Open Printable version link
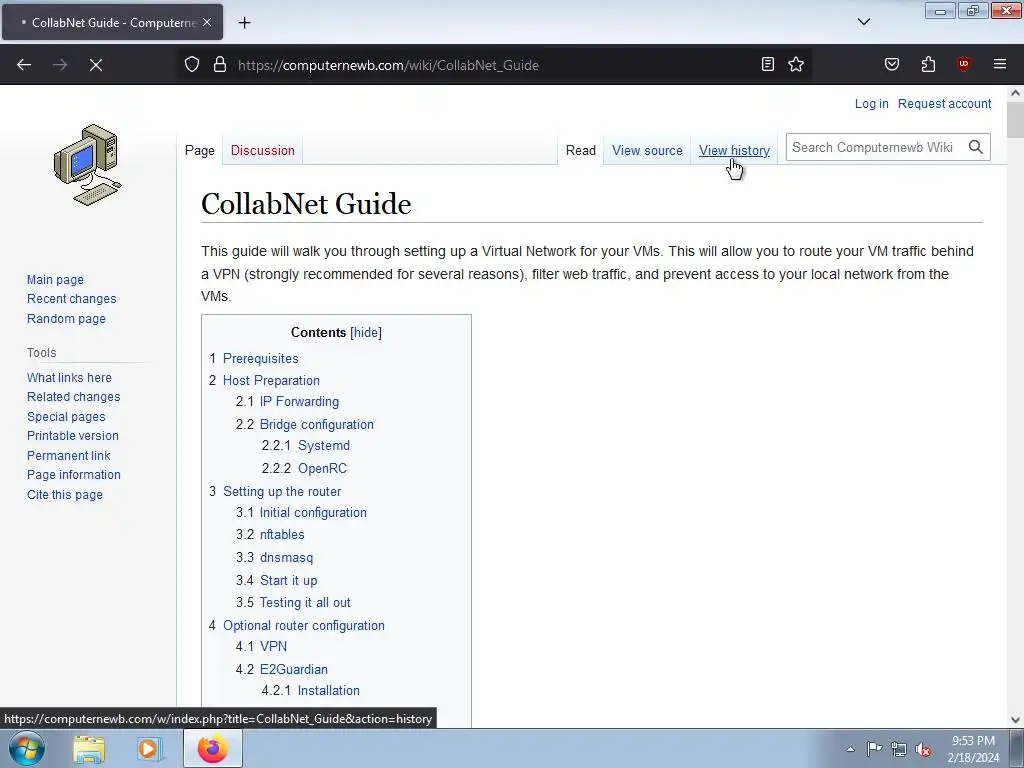1024x768 pixels. click(x=73, y=436)
